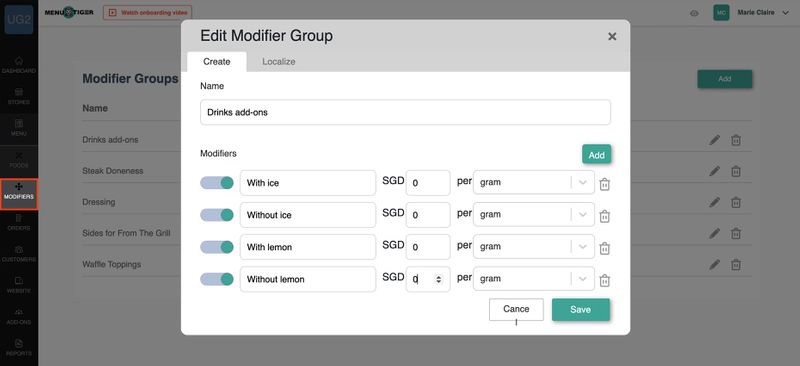The width and height of the screenshot is (800, 366).
Task: Open the Dashboard sidebar item
Action: tap(19, 65)
